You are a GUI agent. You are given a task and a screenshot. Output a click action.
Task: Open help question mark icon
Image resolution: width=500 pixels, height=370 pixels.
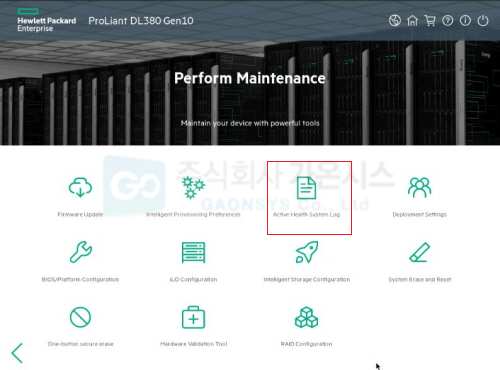pos(448,21)
